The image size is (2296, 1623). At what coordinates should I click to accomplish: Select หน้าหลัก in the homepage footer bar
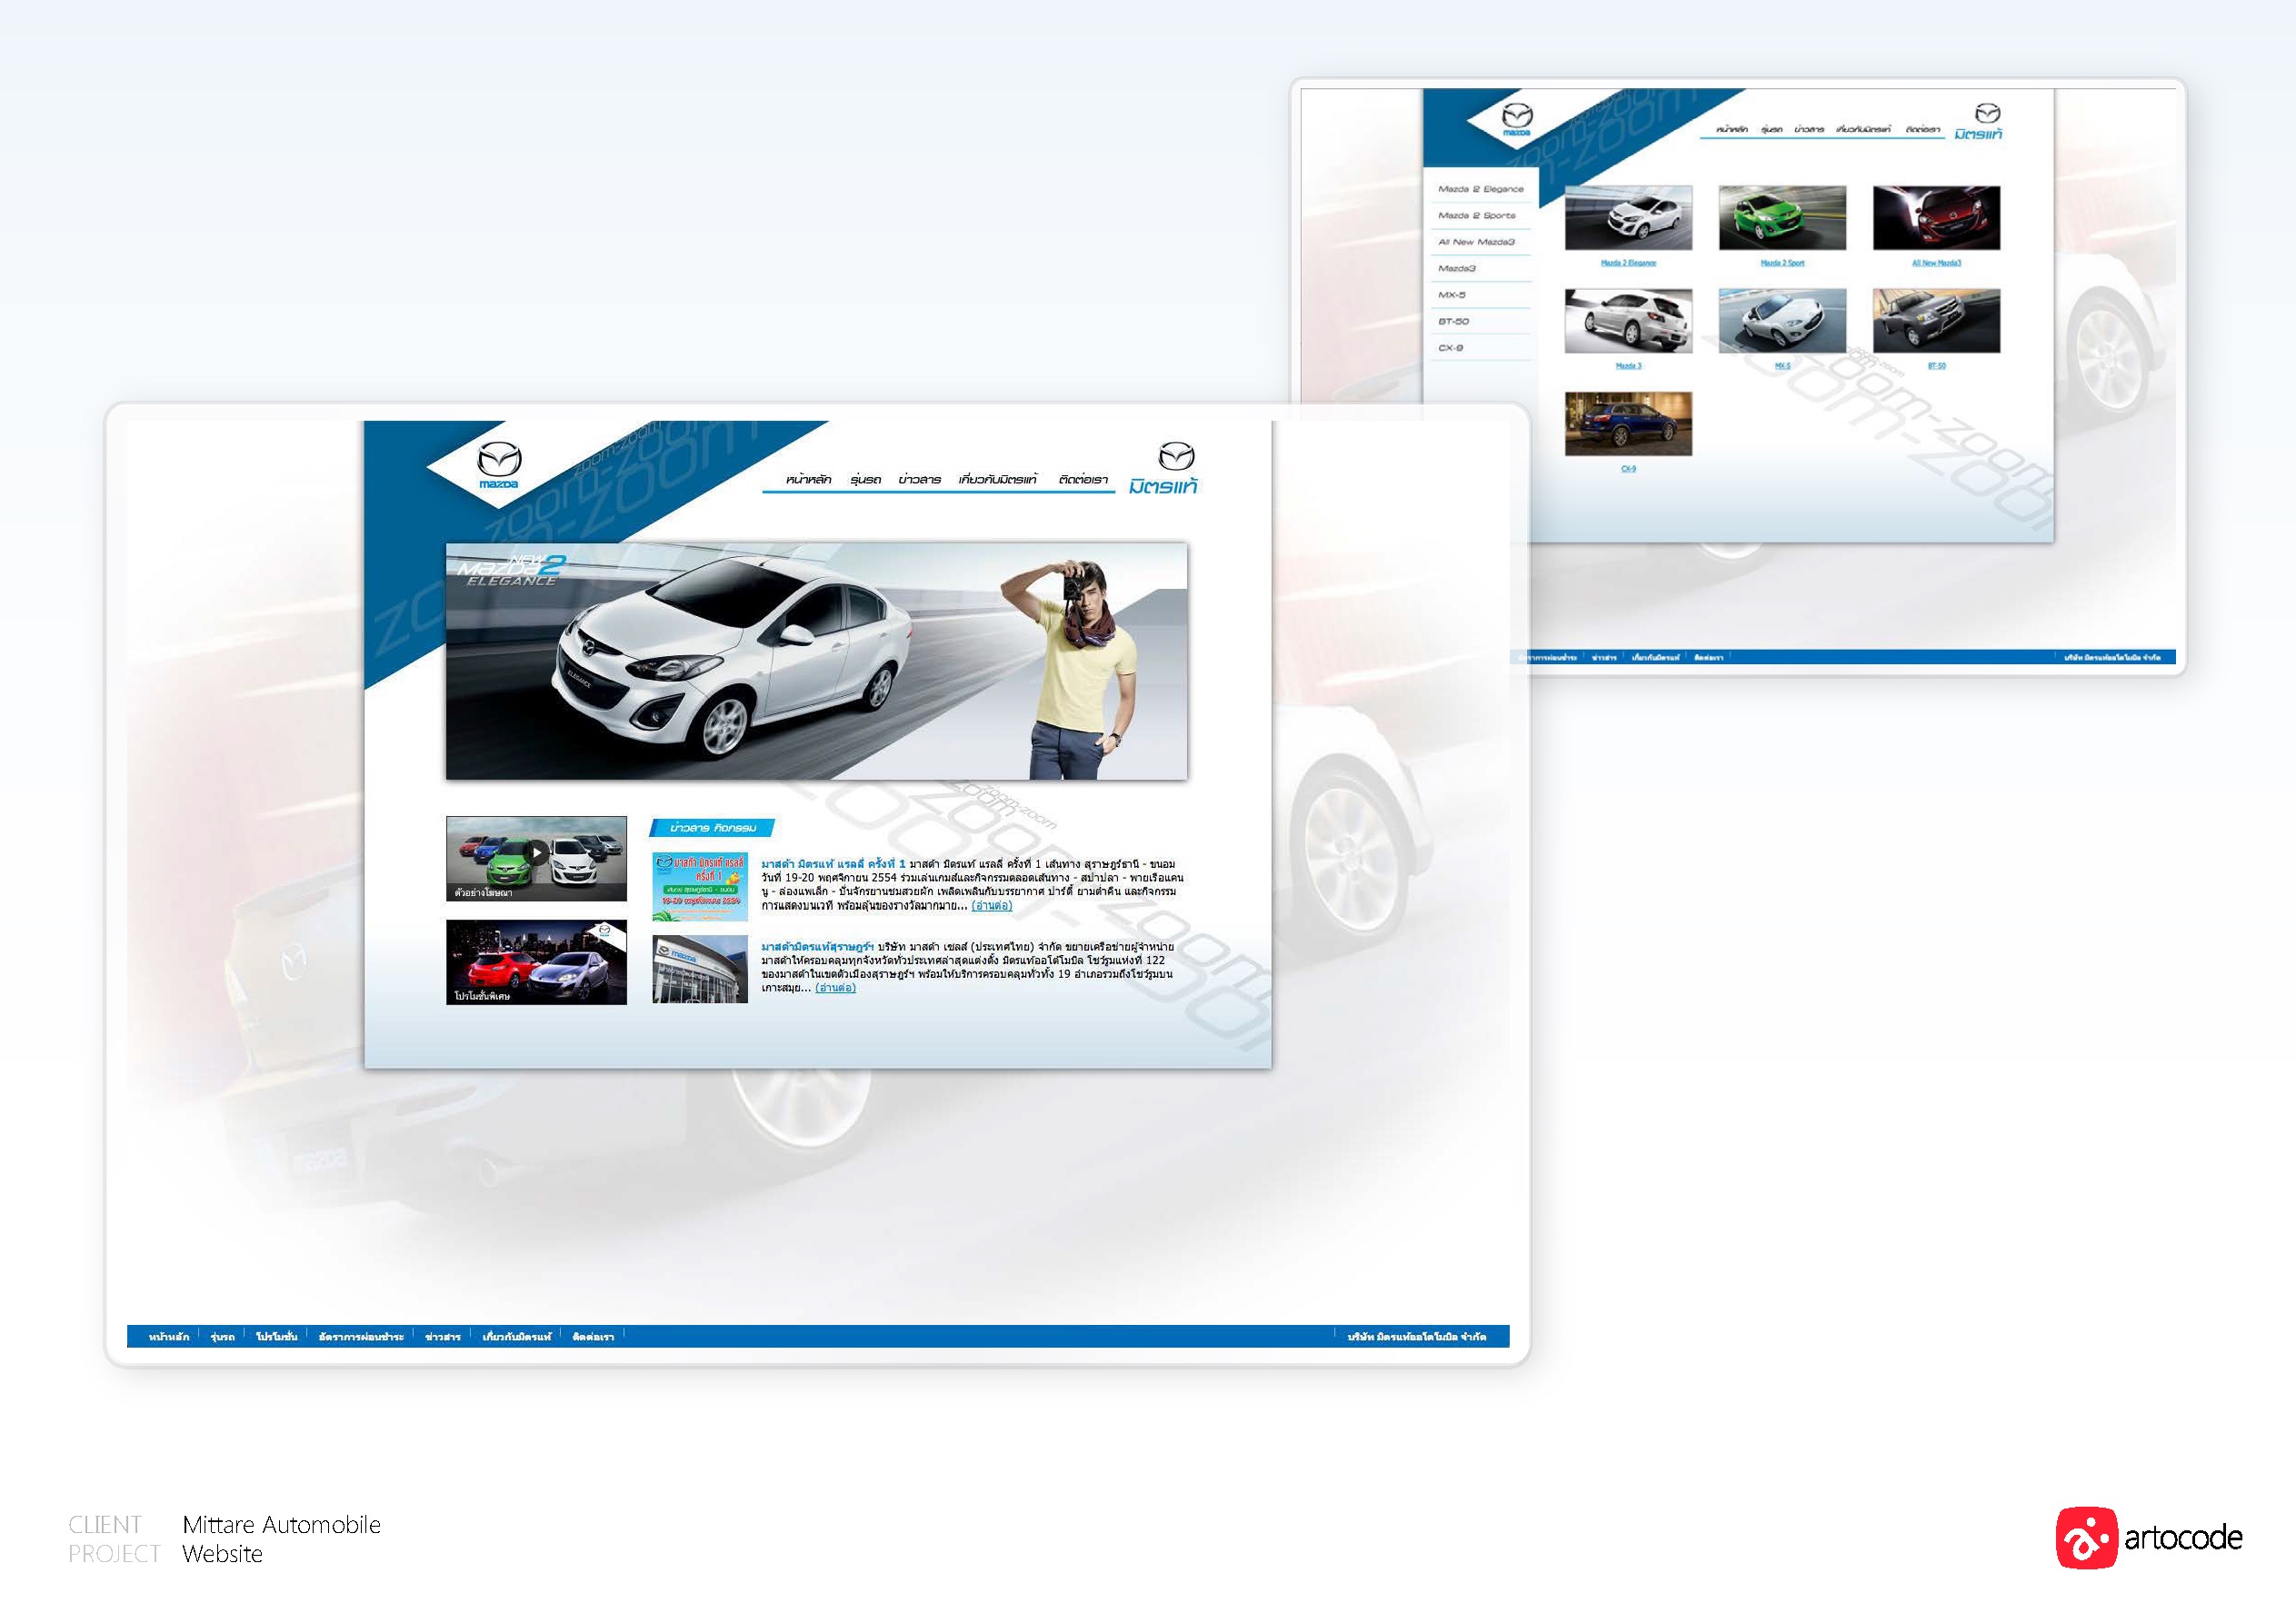click(169, 1337)
